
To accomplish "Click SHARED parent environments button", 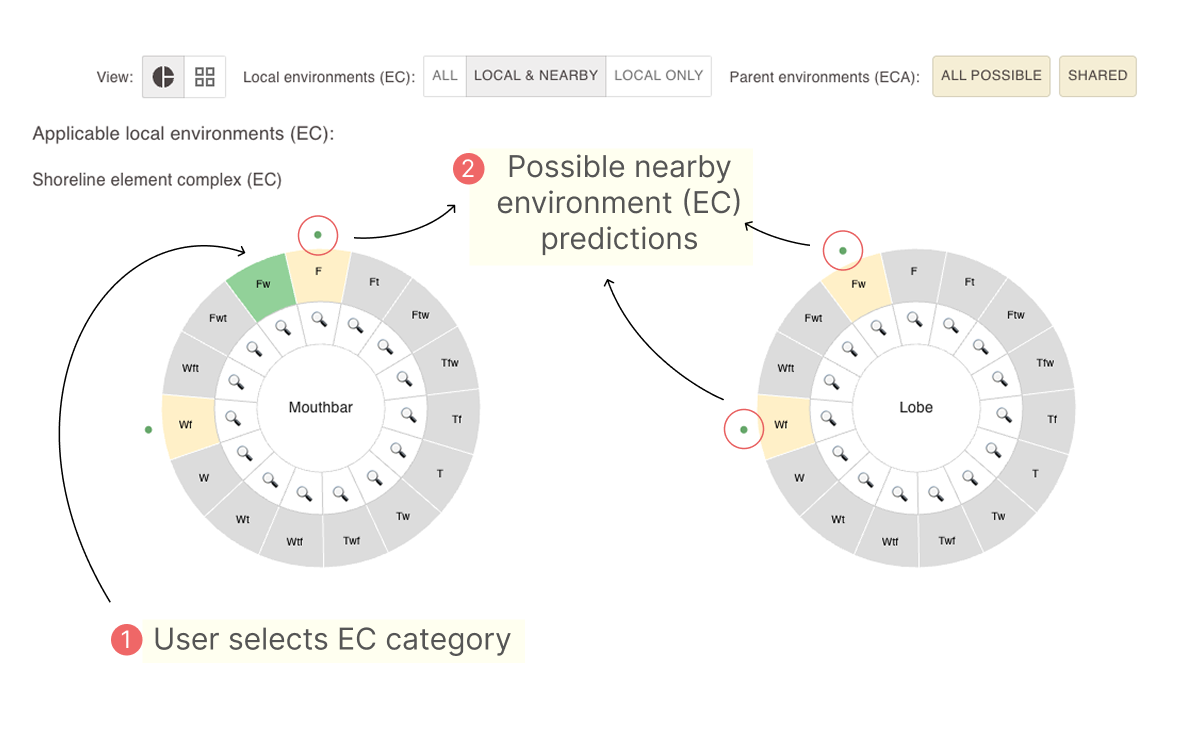I will (x=1097, y=76).
